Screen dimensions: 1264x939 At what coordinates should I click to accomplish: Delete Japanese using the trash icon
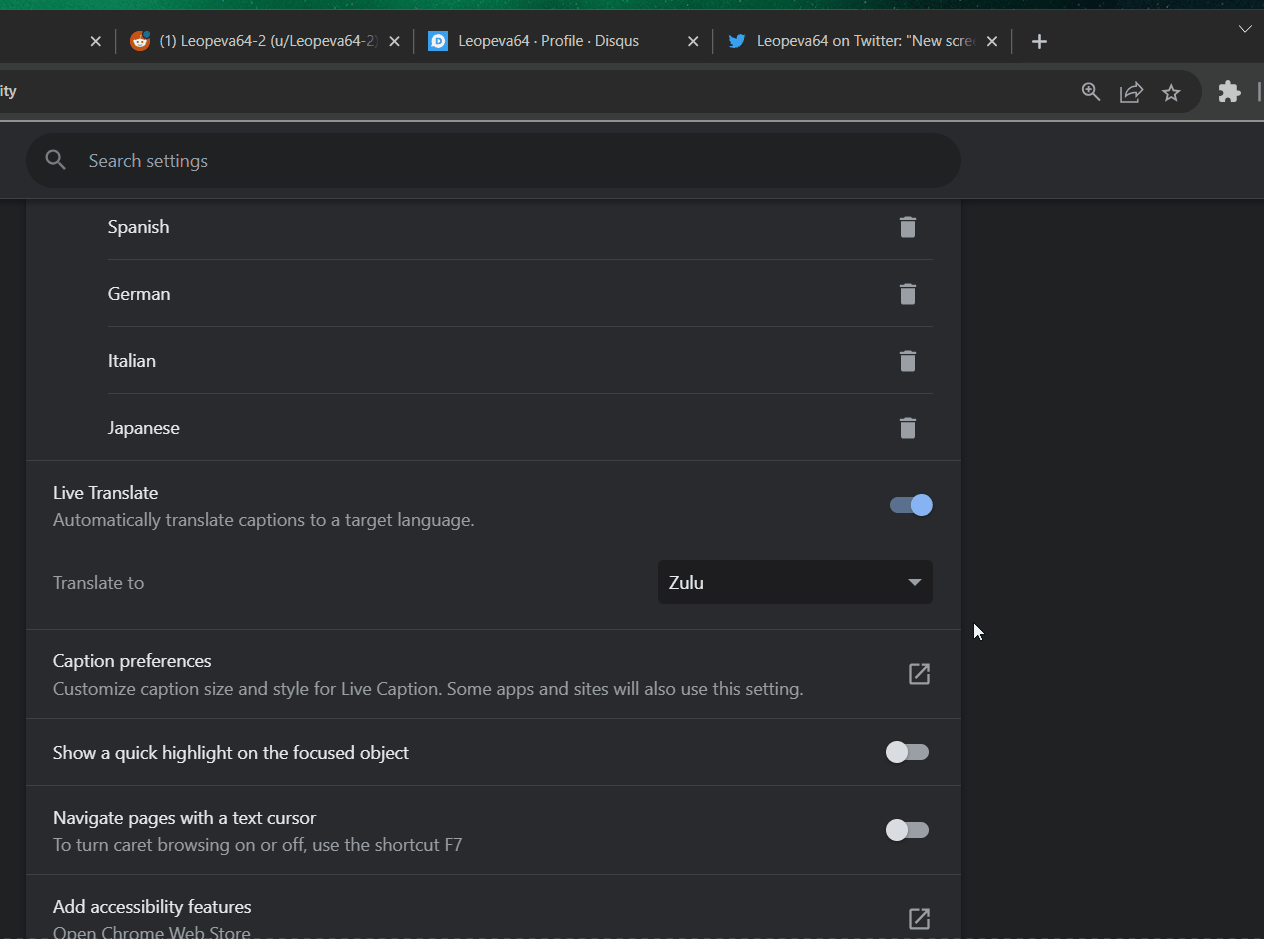[x=907, y=428]
